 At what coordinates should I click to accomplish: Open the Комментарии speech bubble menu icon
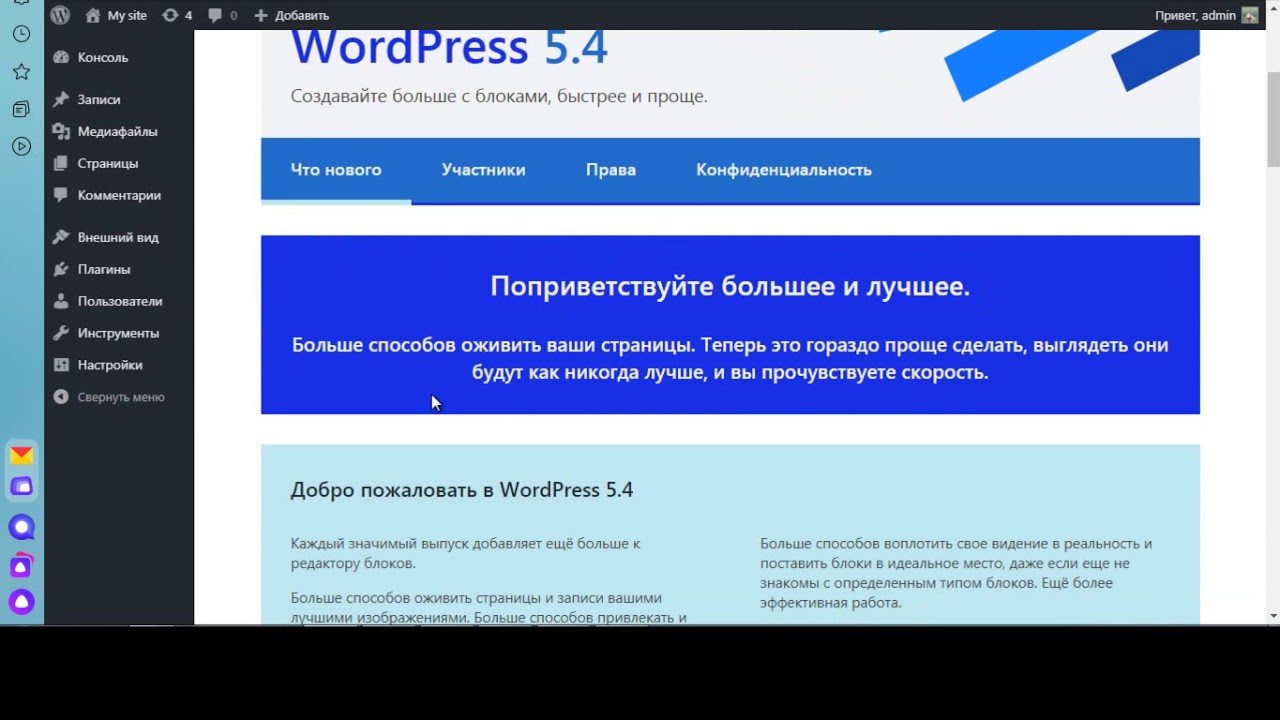(x=61, y=196)
